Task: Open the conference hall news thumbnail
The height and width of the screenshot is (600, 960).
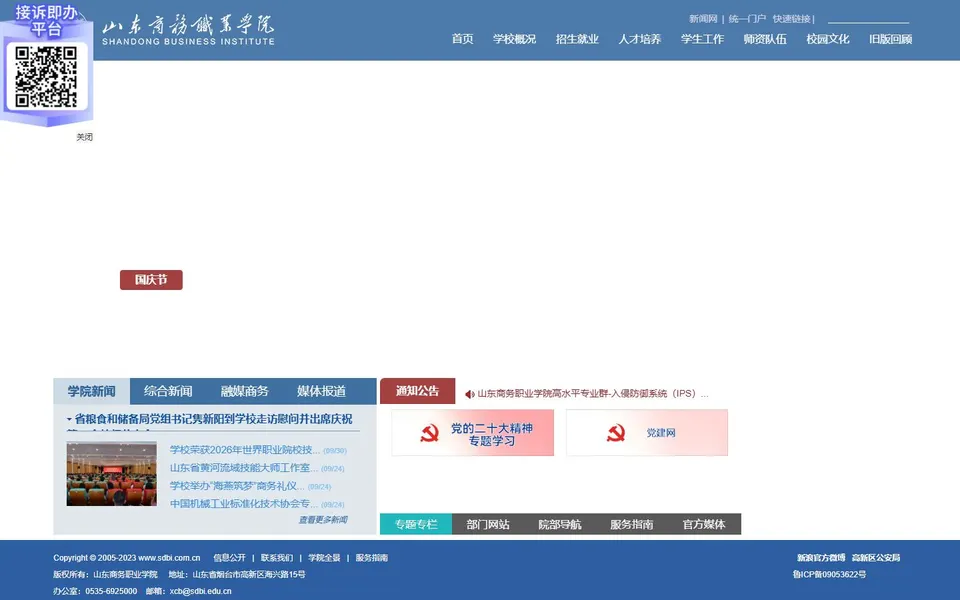Action: click(111, 474)
